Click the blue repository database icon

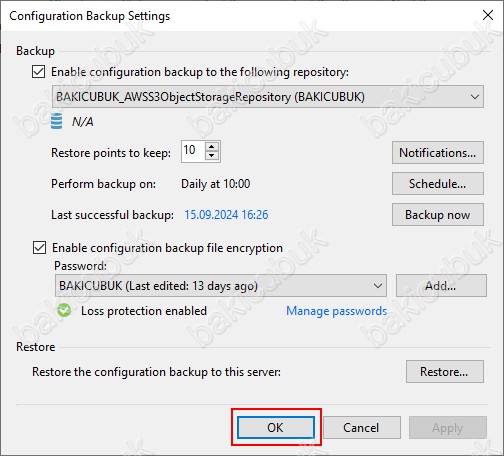[56, 121]
